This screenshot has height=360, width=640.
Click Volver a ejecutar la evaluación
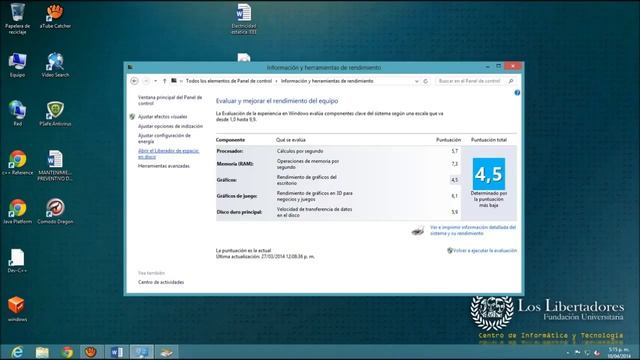point(484,251)
